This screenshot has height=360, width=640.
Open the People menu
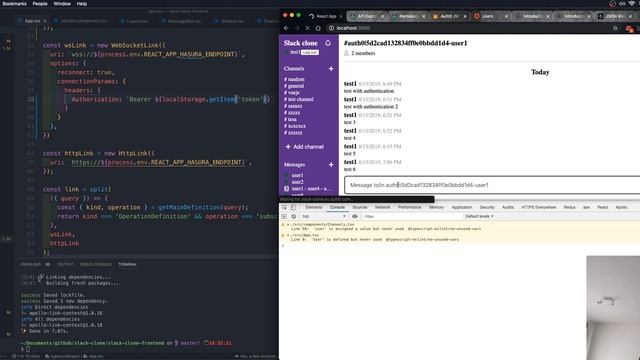40,4
